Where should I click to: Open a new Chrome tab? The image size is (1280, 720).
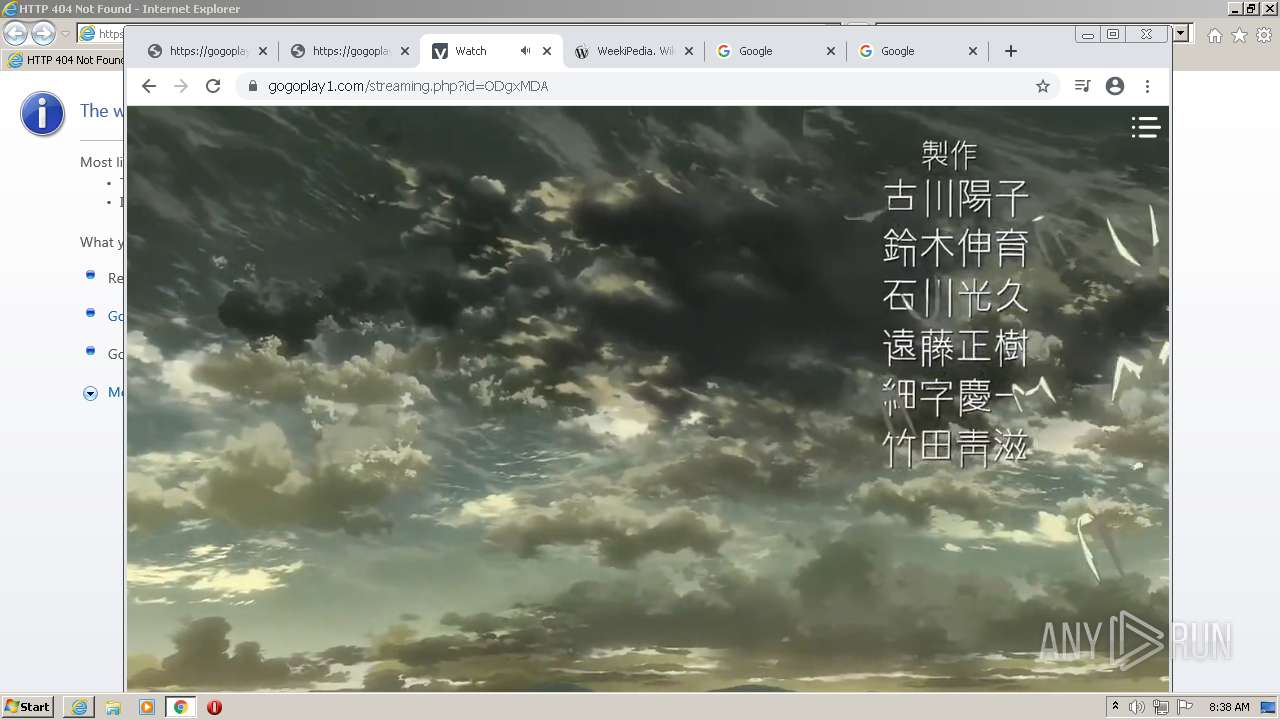pyautogui.click(x=1011, y=51)
